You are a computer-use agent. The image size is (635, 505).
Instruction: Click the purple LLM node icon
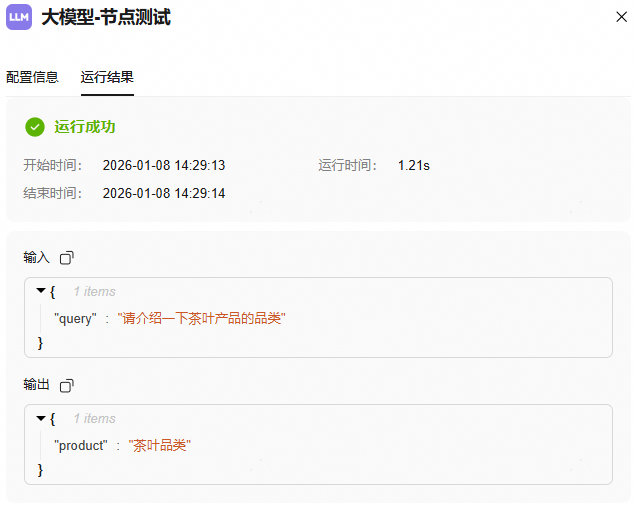point(19,17)
